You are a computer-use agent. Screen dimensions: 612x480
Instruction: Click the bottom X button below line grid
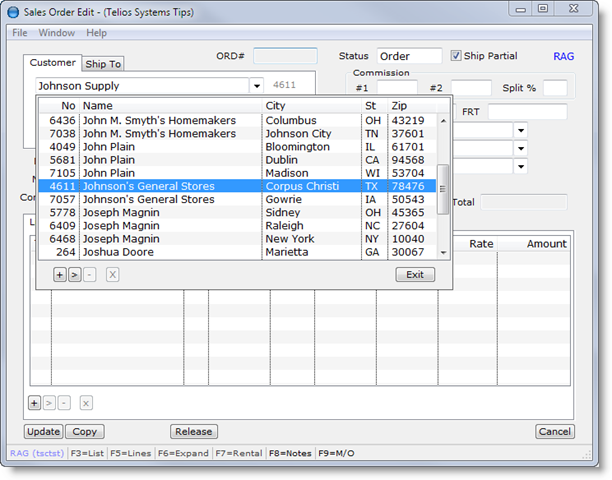point(86,402)
